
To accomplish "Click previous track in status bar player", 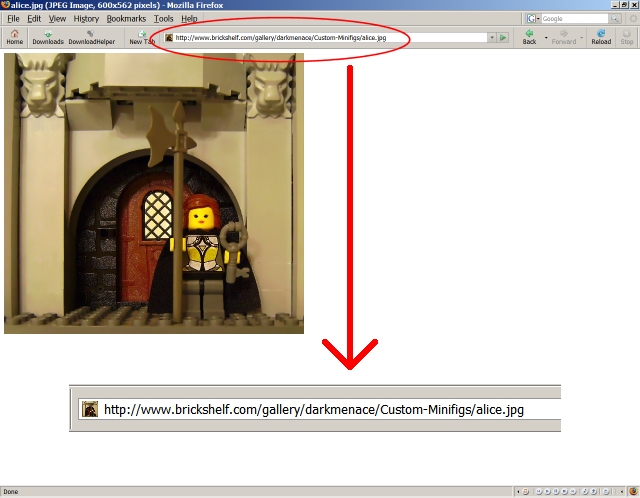I will point(539,491).
